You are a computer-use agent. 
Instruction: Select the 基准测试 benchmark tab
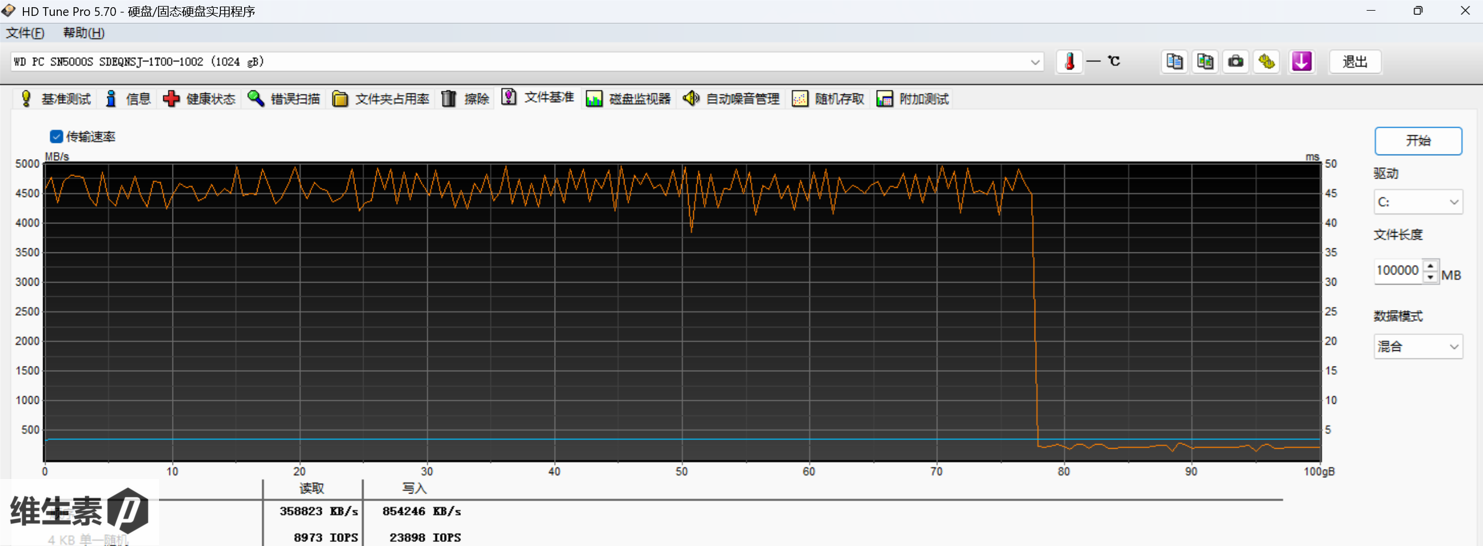(x=55, y=99)
